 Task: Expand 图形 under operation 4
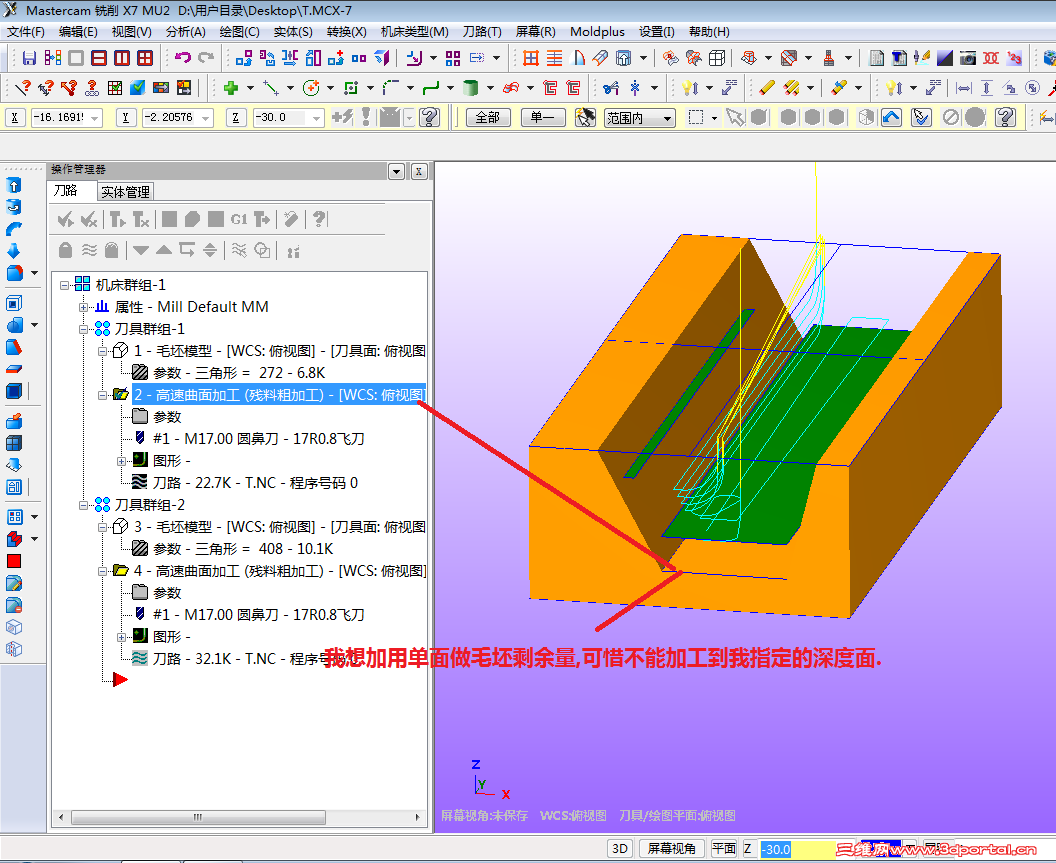(121, 637)
